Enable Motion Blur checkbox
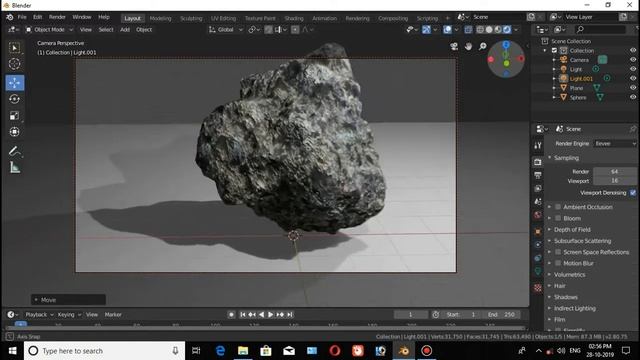Image resolution: width=640 pixels, height=360 pixels. coord(558,263)
